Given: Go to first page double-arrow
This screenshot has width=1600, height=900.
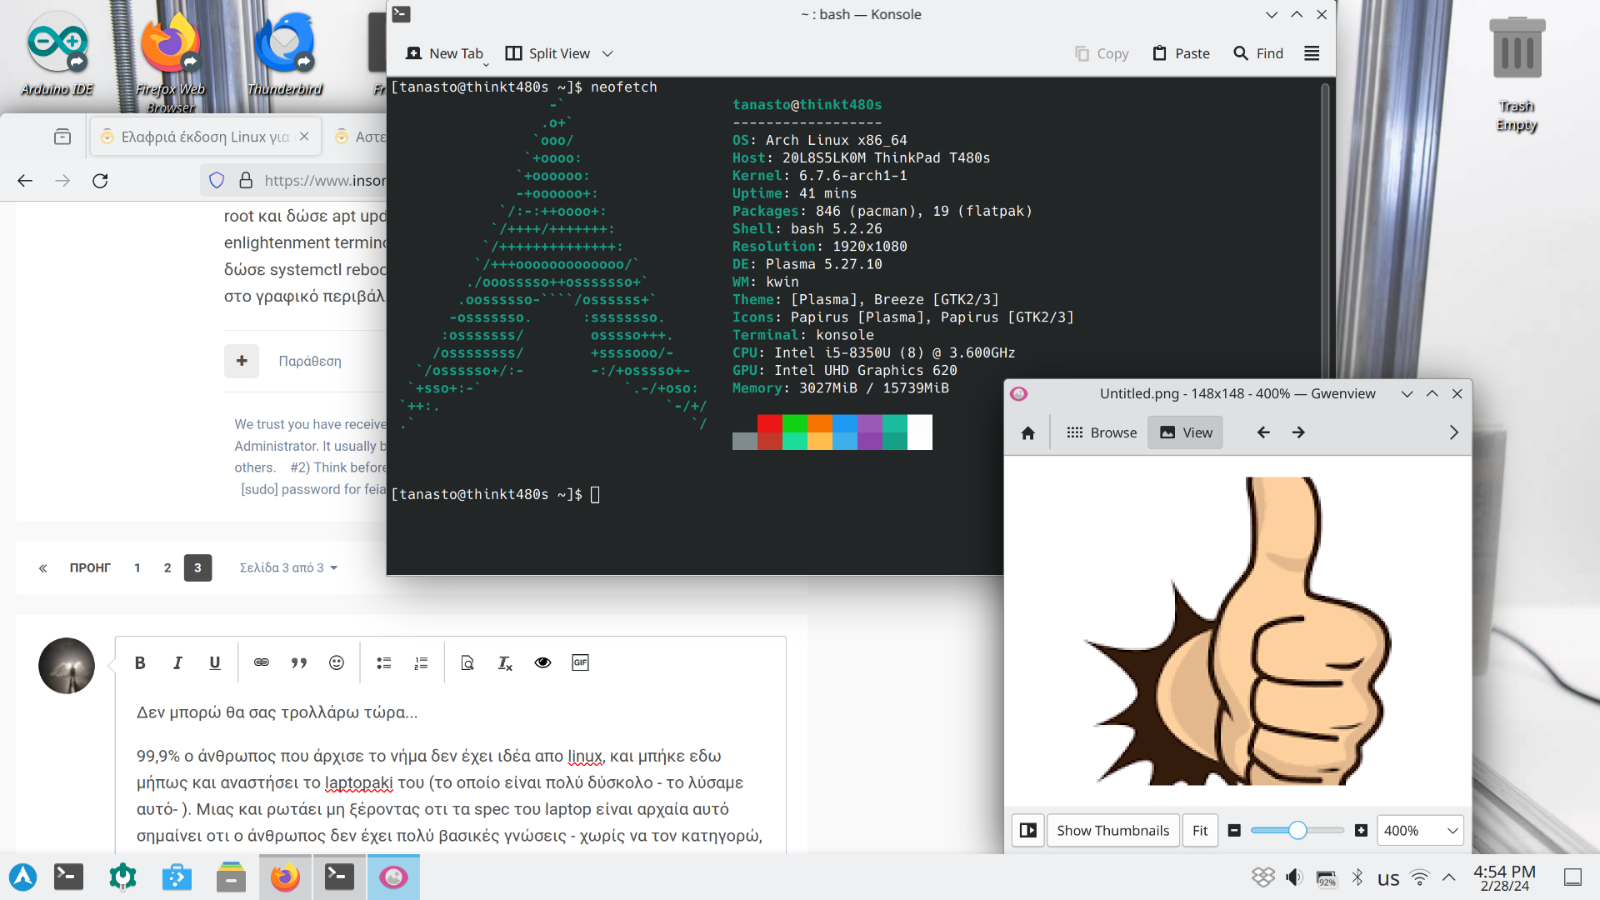Looking at the screenshot, I should tap(43, 568).
